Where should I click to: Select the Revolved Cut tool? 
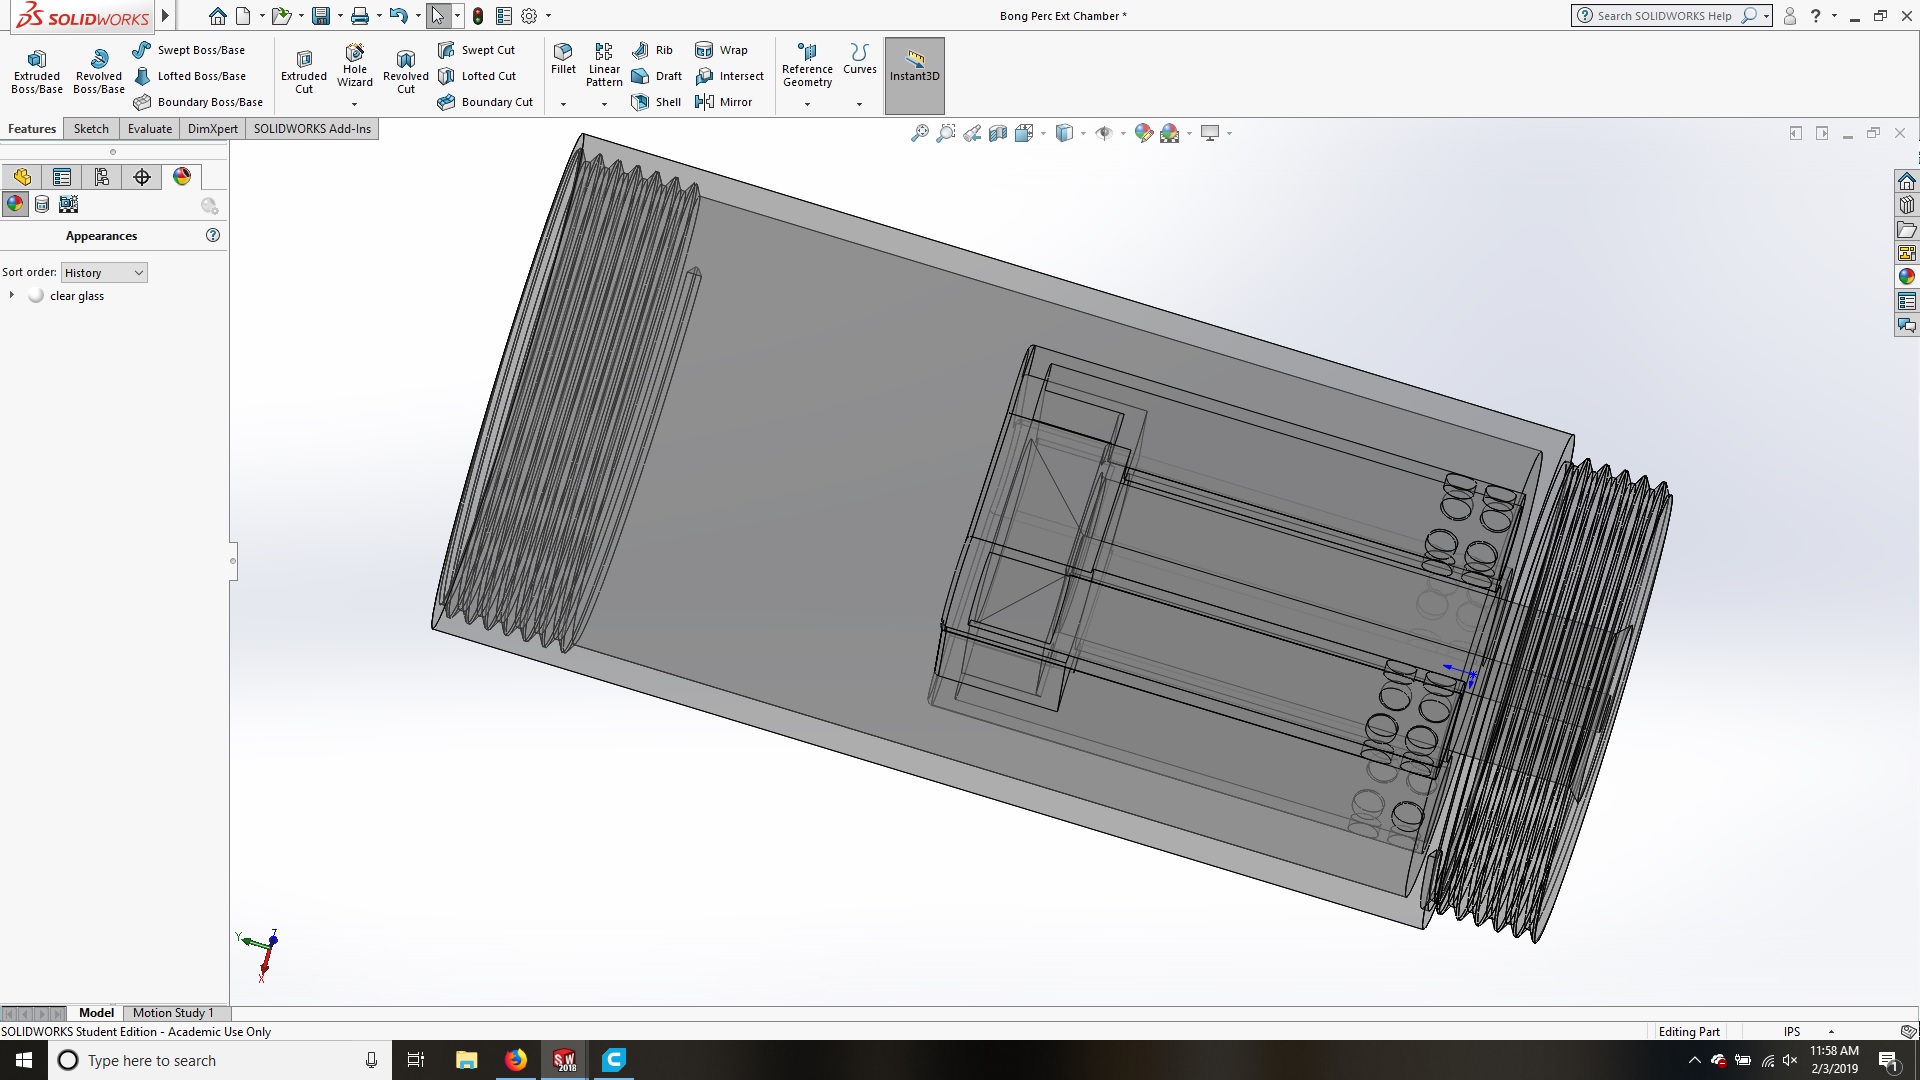tap(406, 70)
